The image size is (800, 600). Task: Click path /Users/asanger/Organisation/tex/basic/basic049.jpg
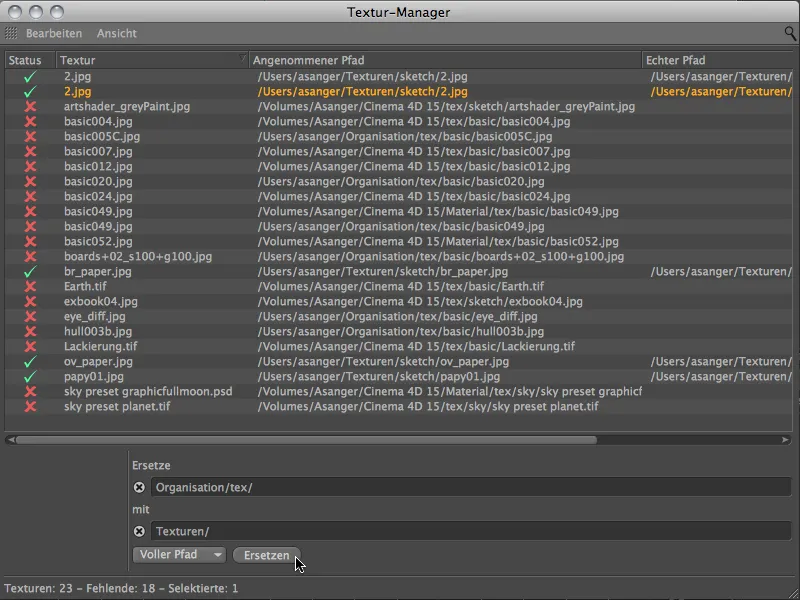[401, 227]
